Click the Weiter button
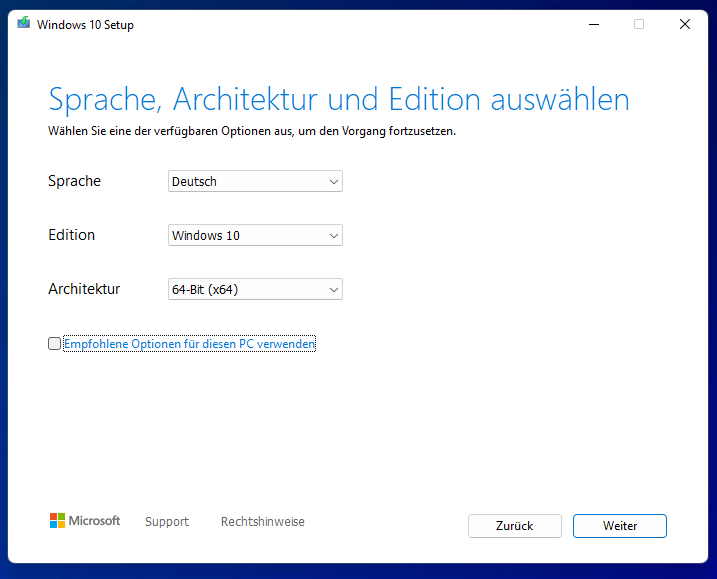717x579 pixels. click(620, 526)
